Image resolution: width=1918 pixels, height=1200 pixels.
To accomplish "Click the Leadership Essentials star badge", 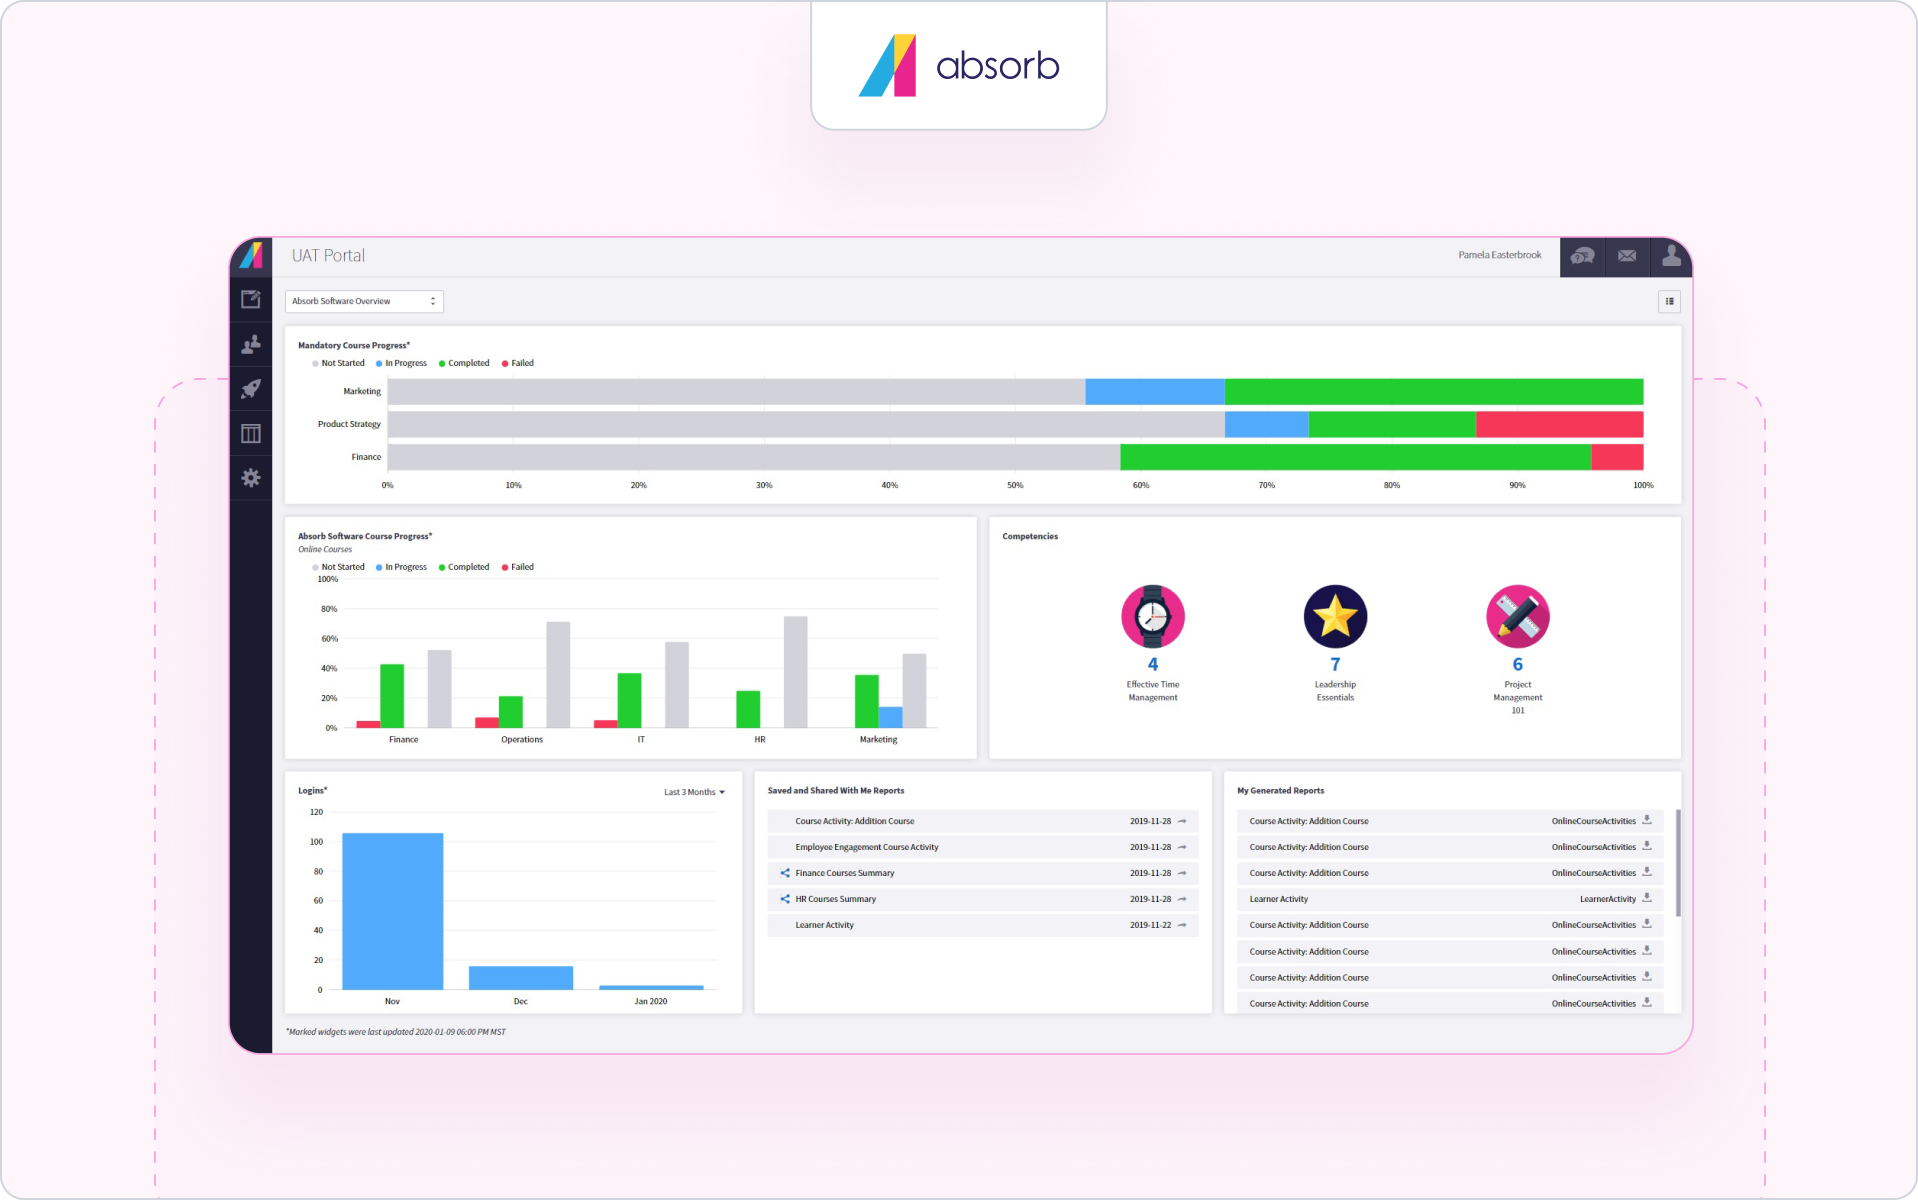I will click(x=1335, y=616).
